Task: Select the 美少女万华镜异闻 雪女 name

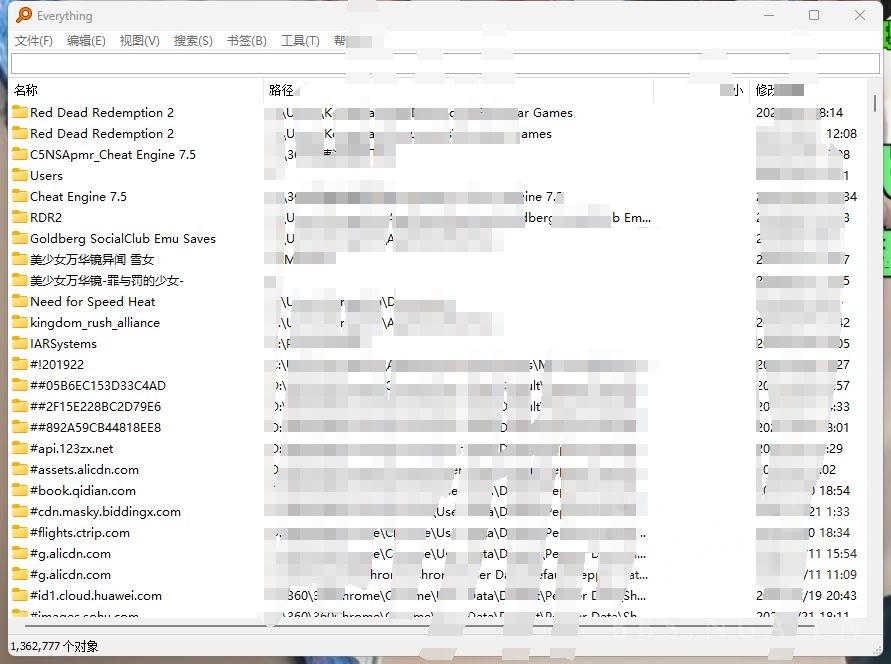Action: [92, 260]
